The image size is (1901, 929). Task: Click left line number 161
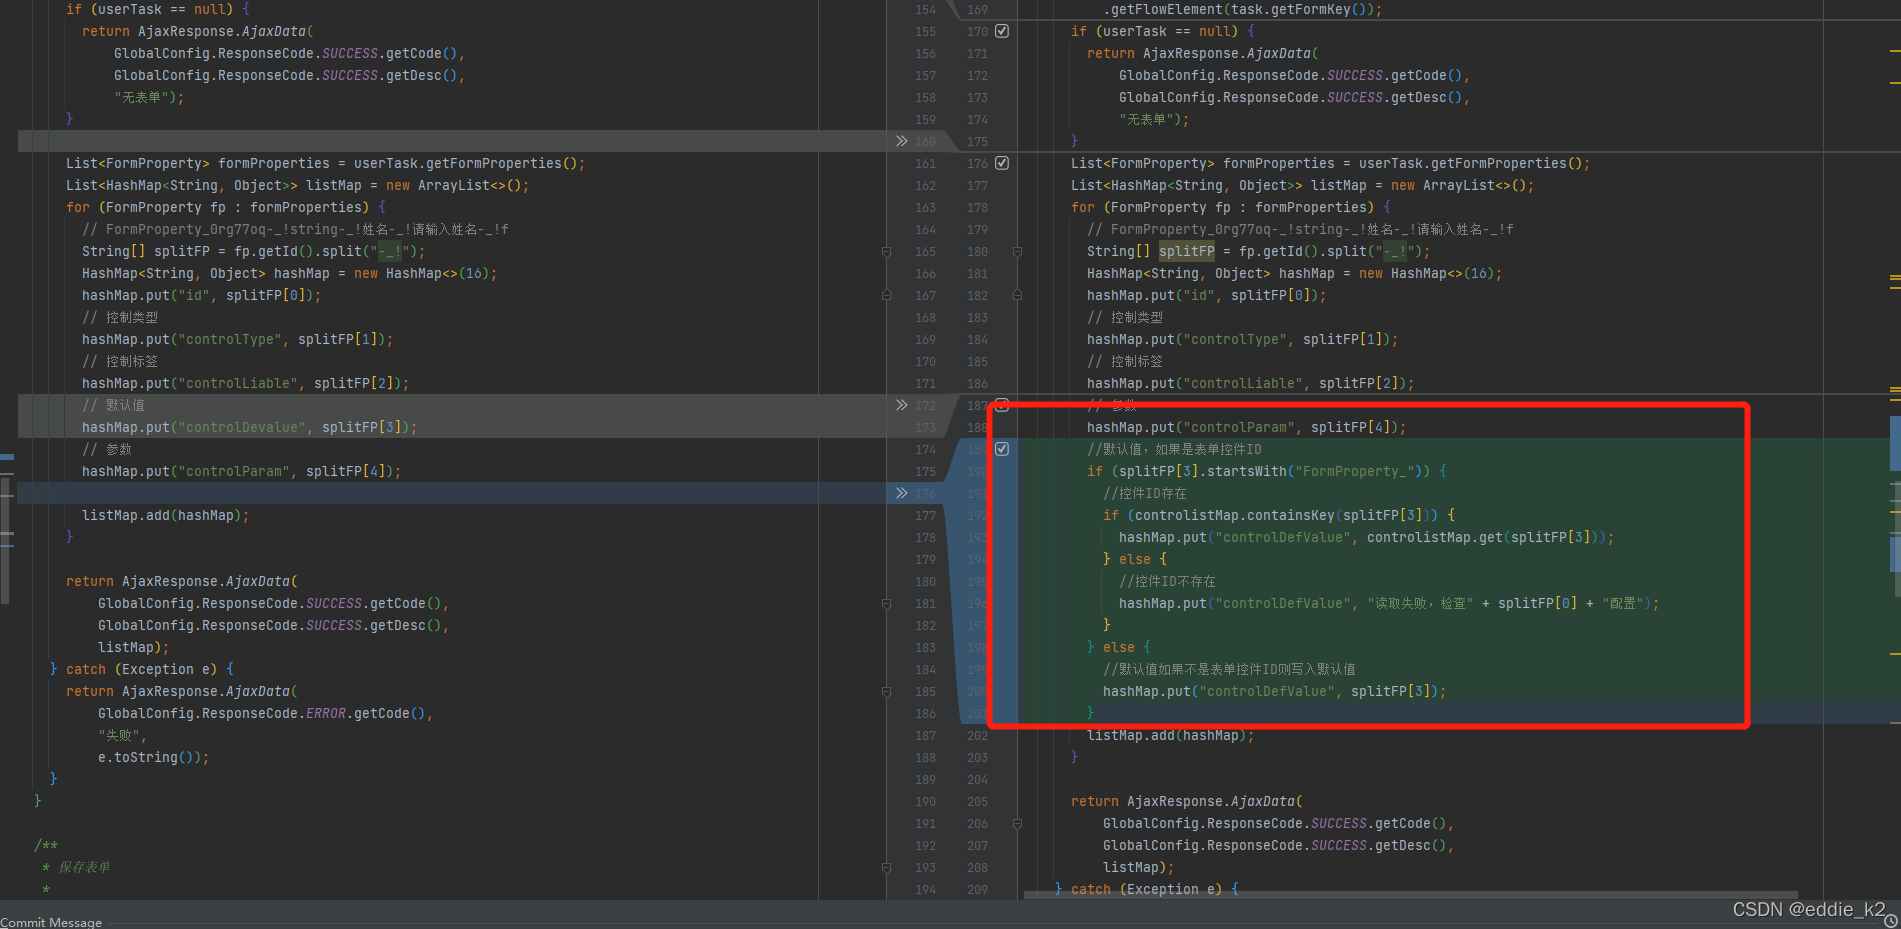[925, 163]
